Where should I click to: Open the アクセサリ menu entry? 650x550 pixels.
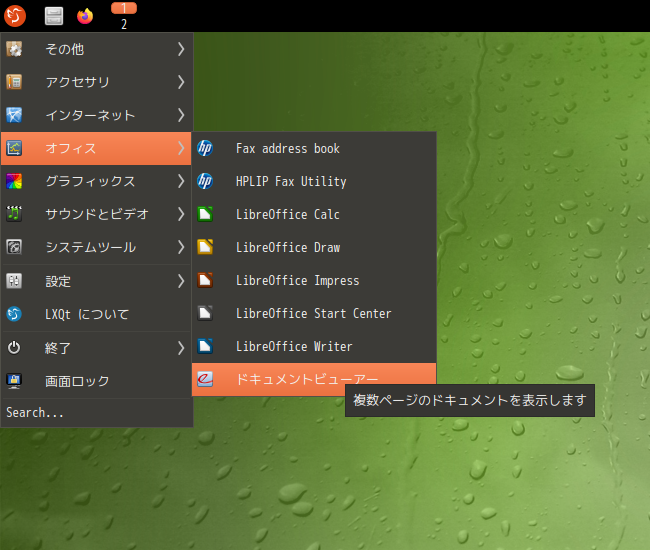(96, 82)
